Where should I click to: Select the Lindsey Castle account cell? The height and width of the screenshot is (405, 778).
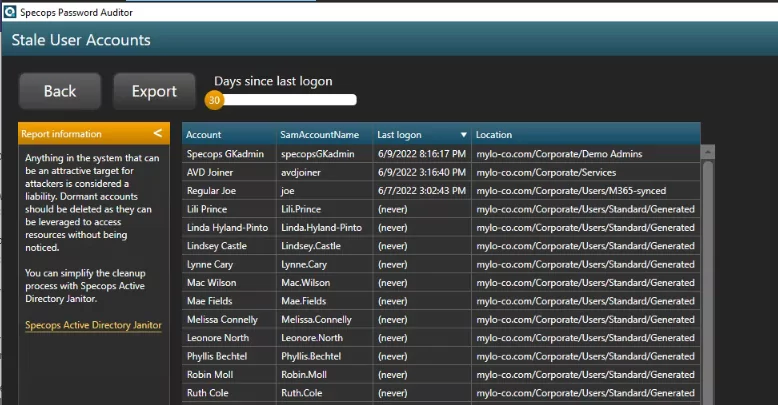pyautogui.click(x=229, y=246)
